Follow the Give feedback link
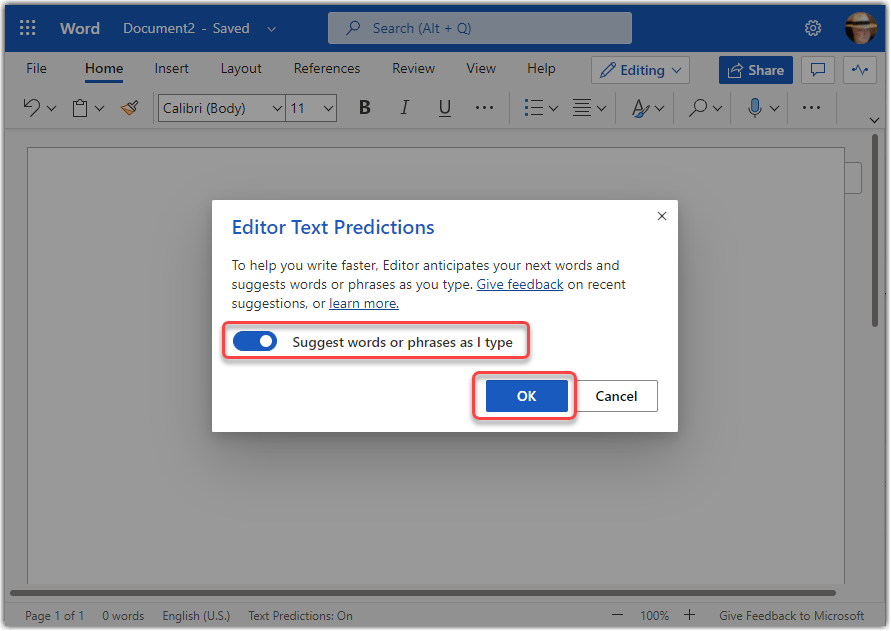This screenshot has height=631, width=891. pos(519,285)
